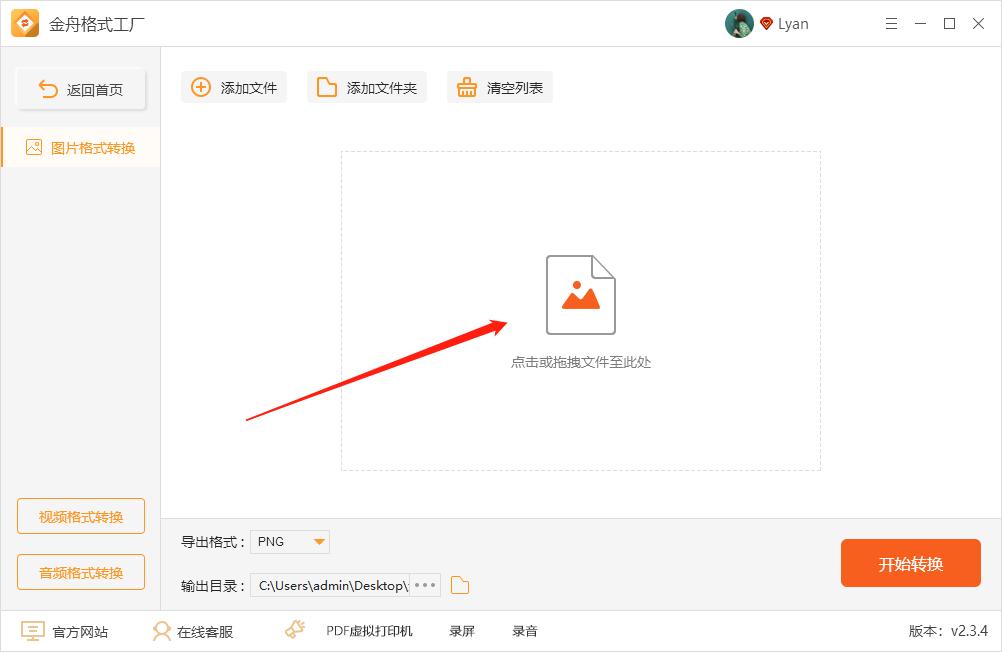Click the VIP badge next to the avatar

(x=765, y=23)
